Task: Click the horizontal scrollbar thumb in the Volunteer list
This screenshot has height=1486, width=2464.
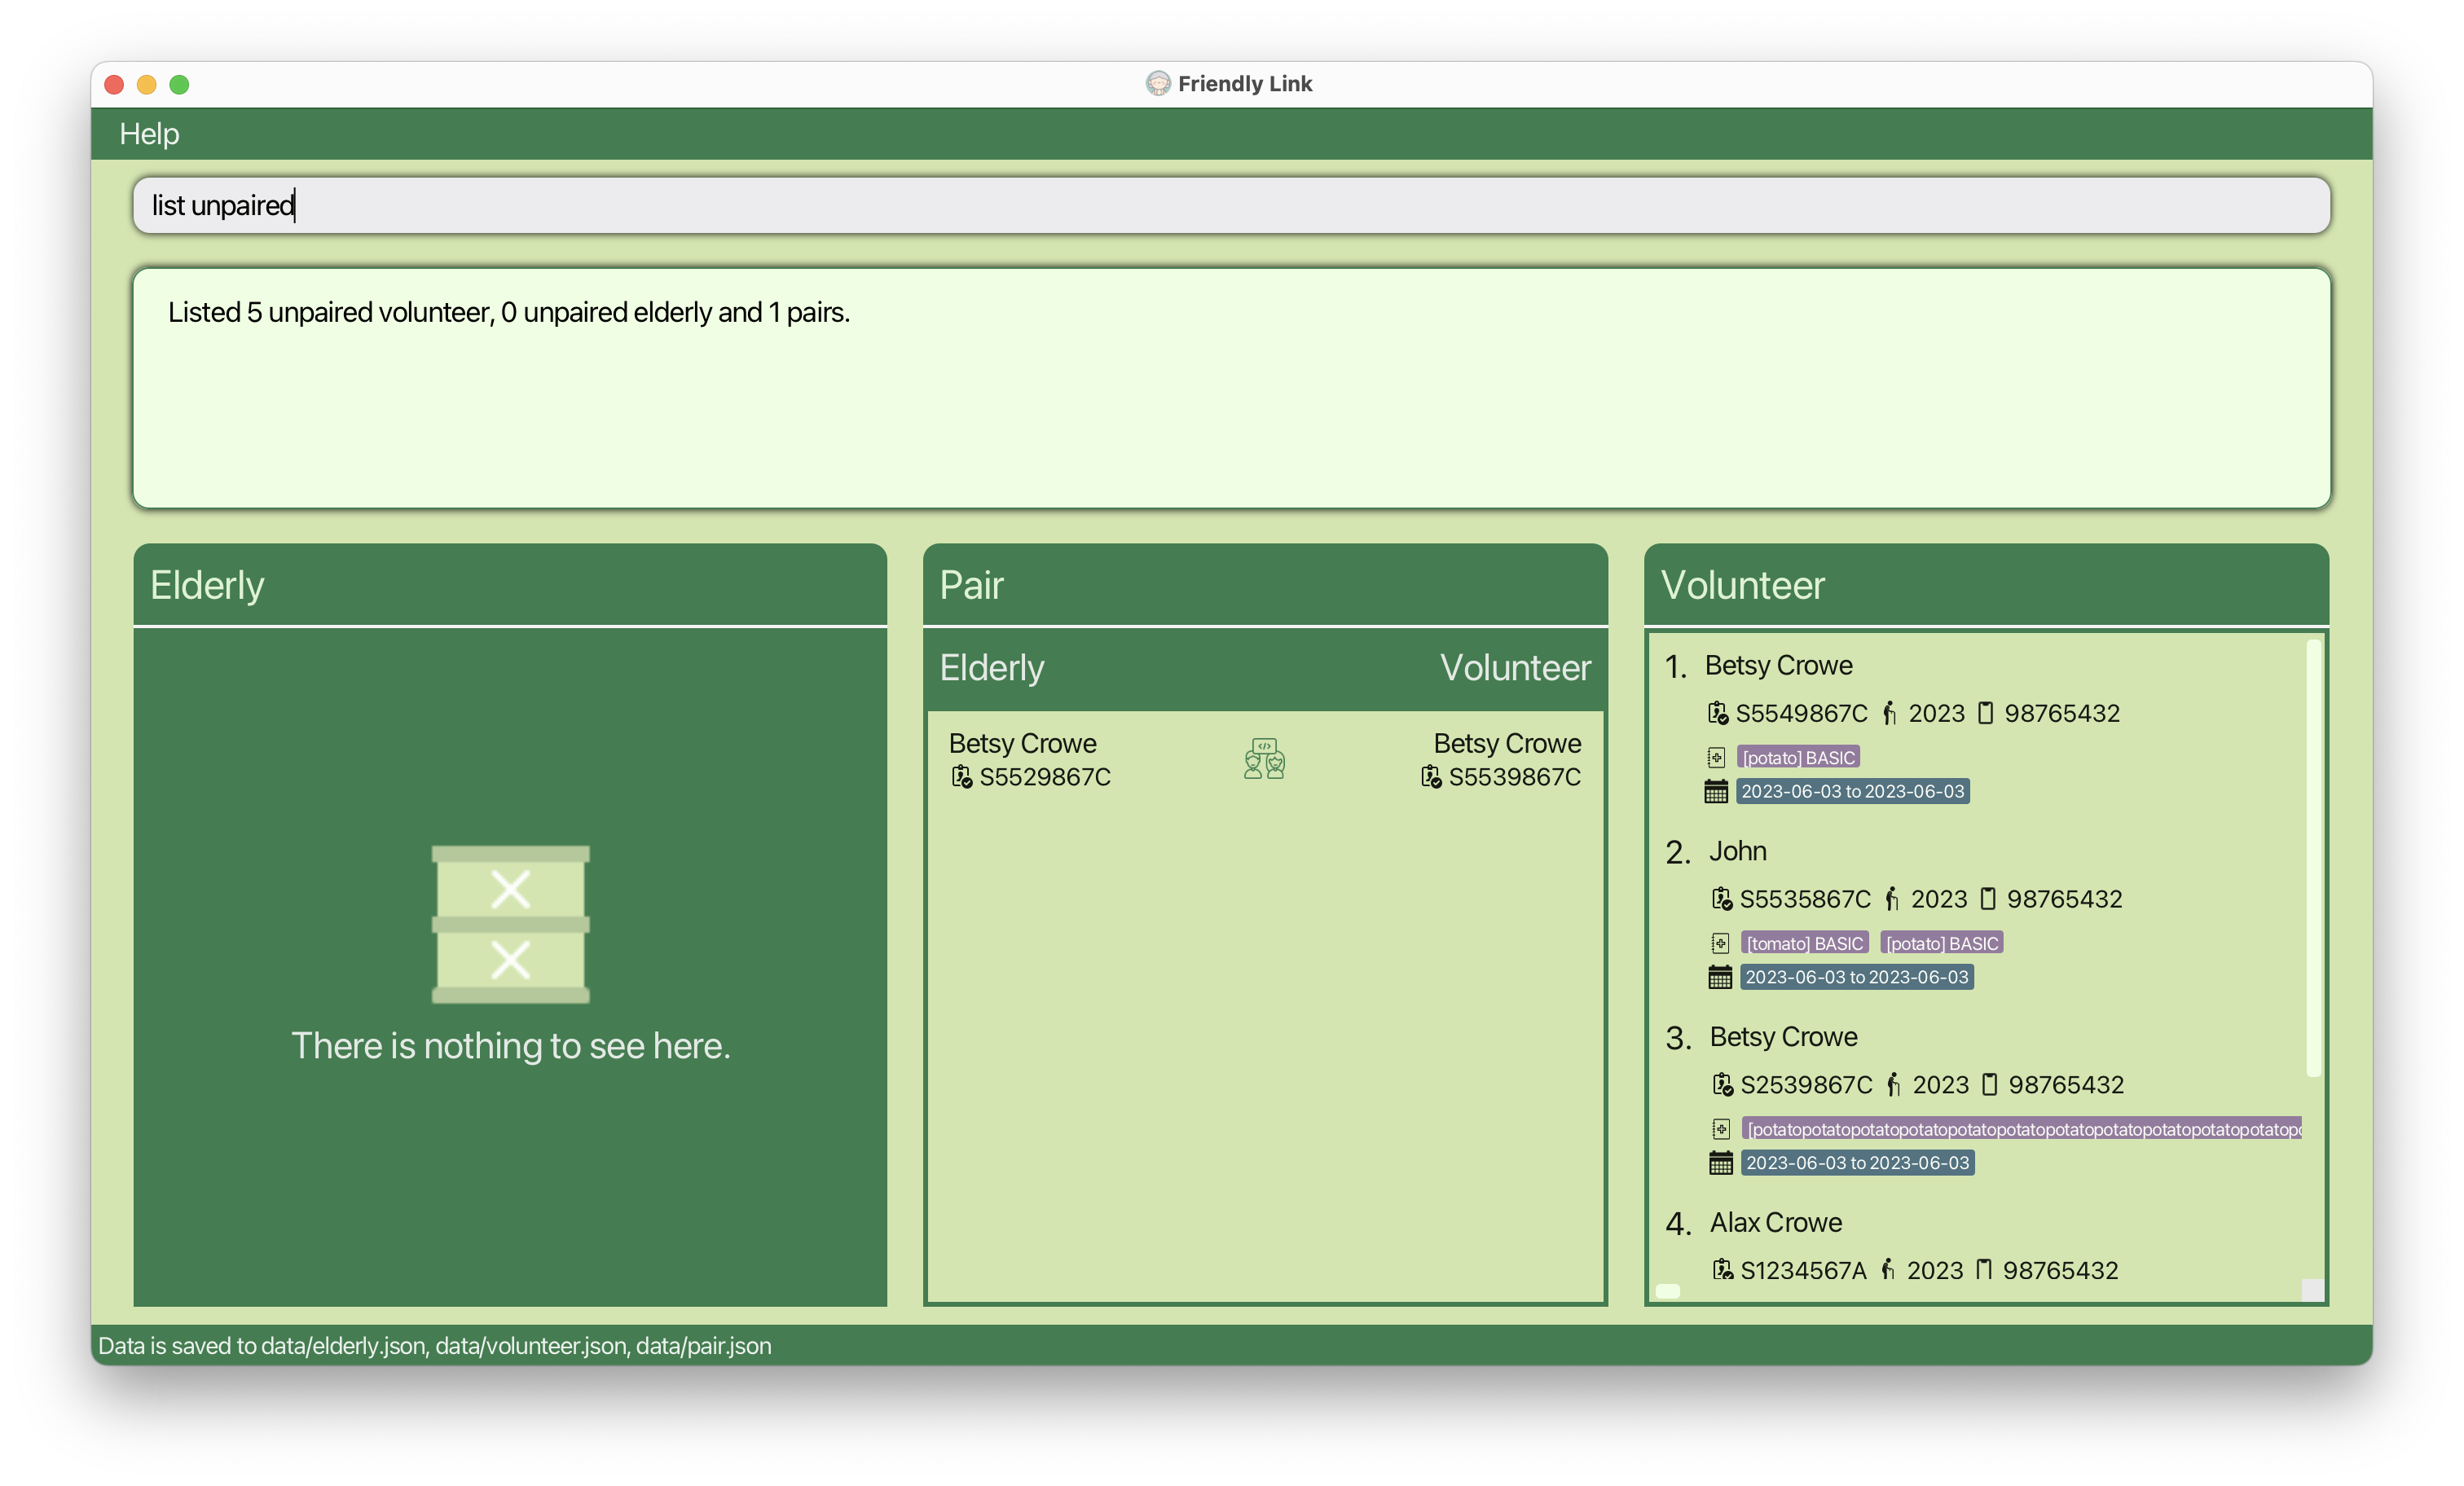Action: click(x=1668, y=1291)
